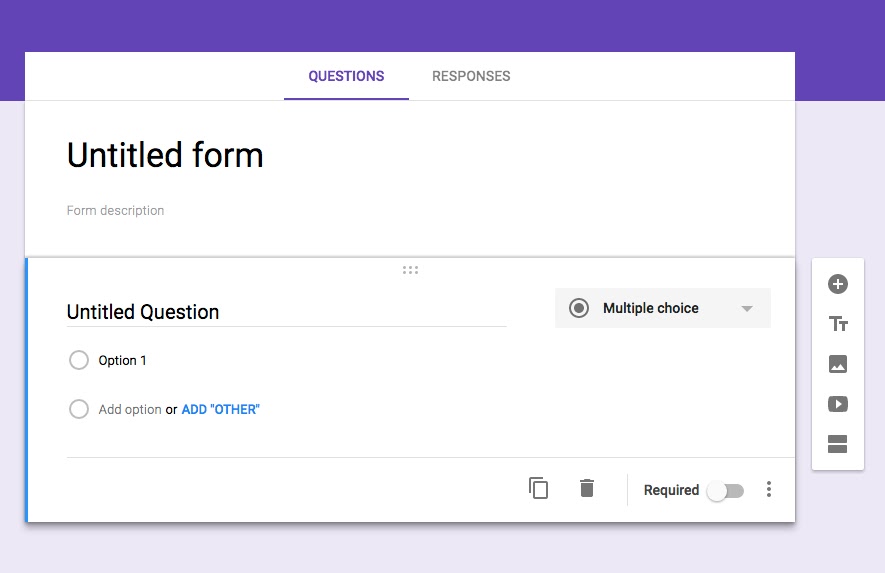This screenshot has width=885, height=573.
Task: Add an image using the sidebar icon
Action: click(x=838, y=364)
